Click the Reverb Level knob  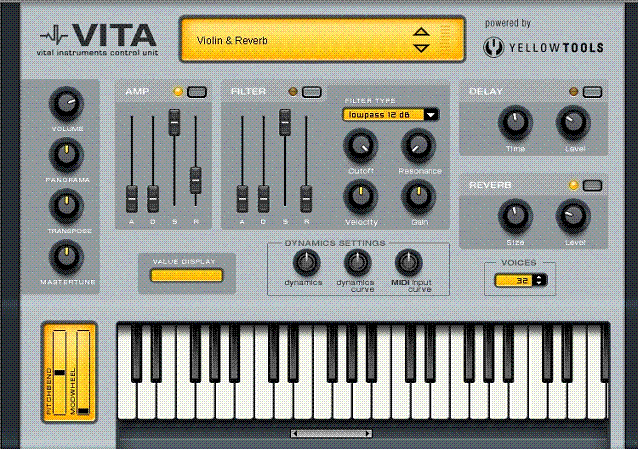pyautogui.click(x=573, y=216)
